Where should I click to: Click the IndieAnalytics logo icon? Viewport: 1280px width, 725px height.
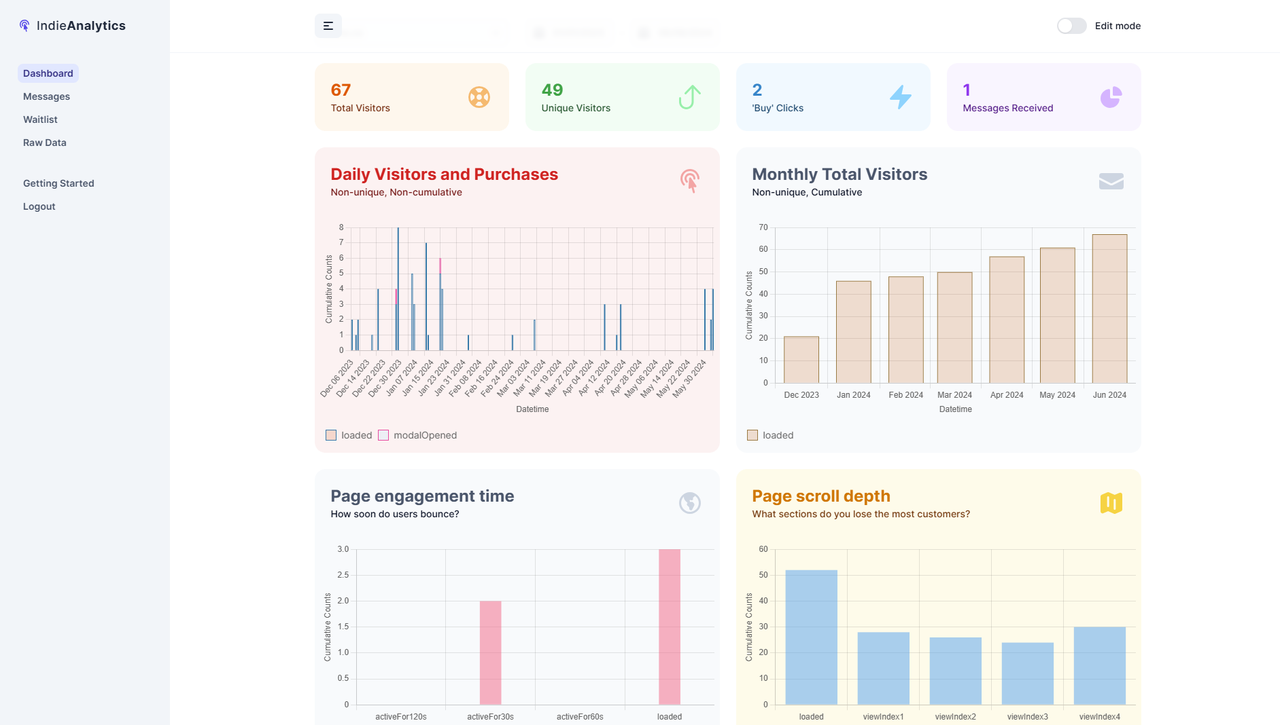[24, 25]
